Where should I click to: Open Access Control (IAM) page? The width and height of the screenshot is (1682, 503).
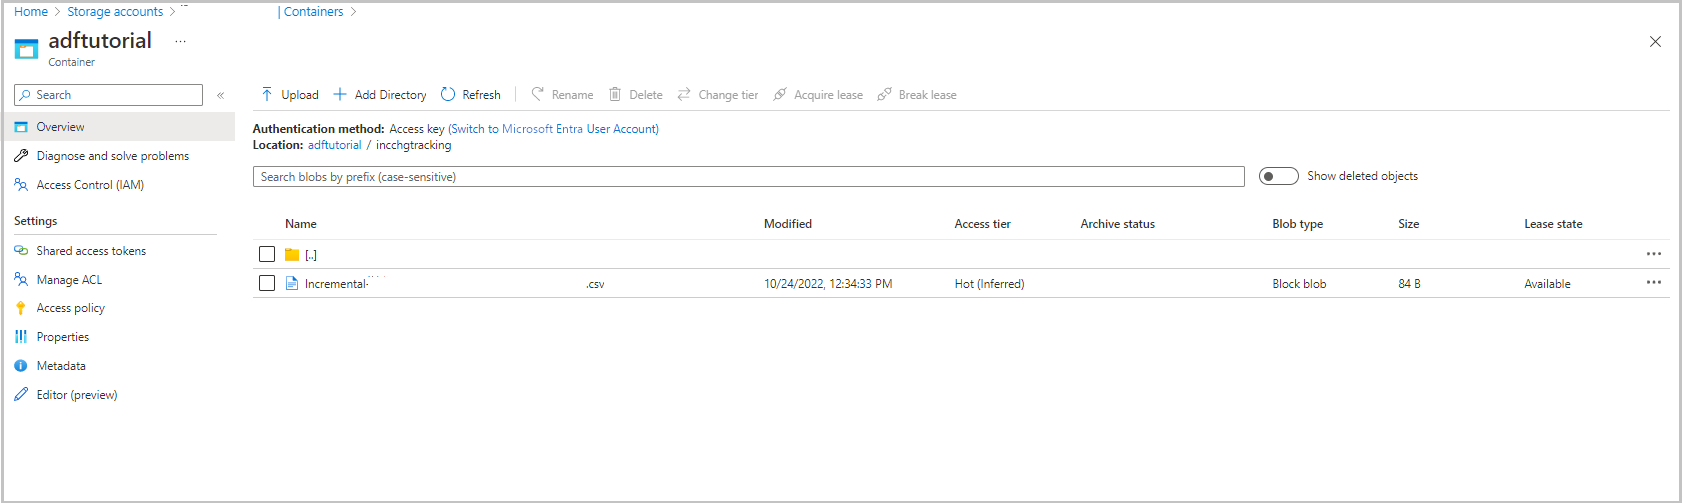click(90, 185)
